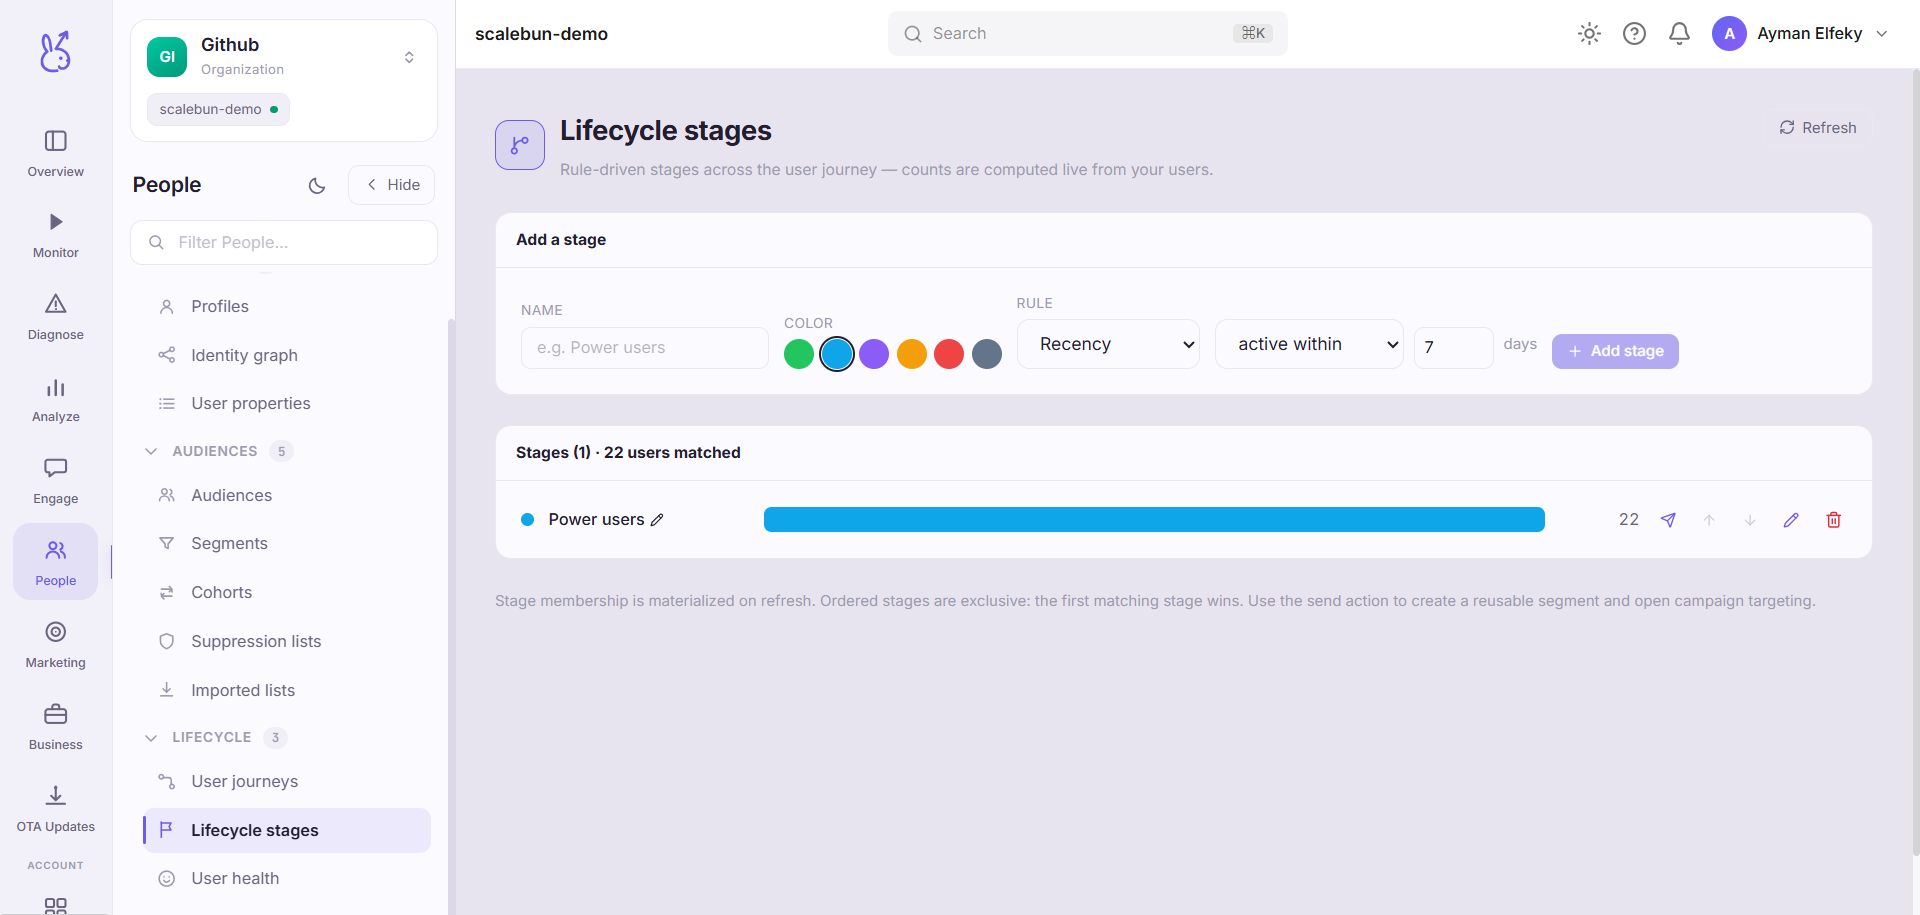Click the Add stage button
Screen dimensions: 1920x915
coord(1615,351)
